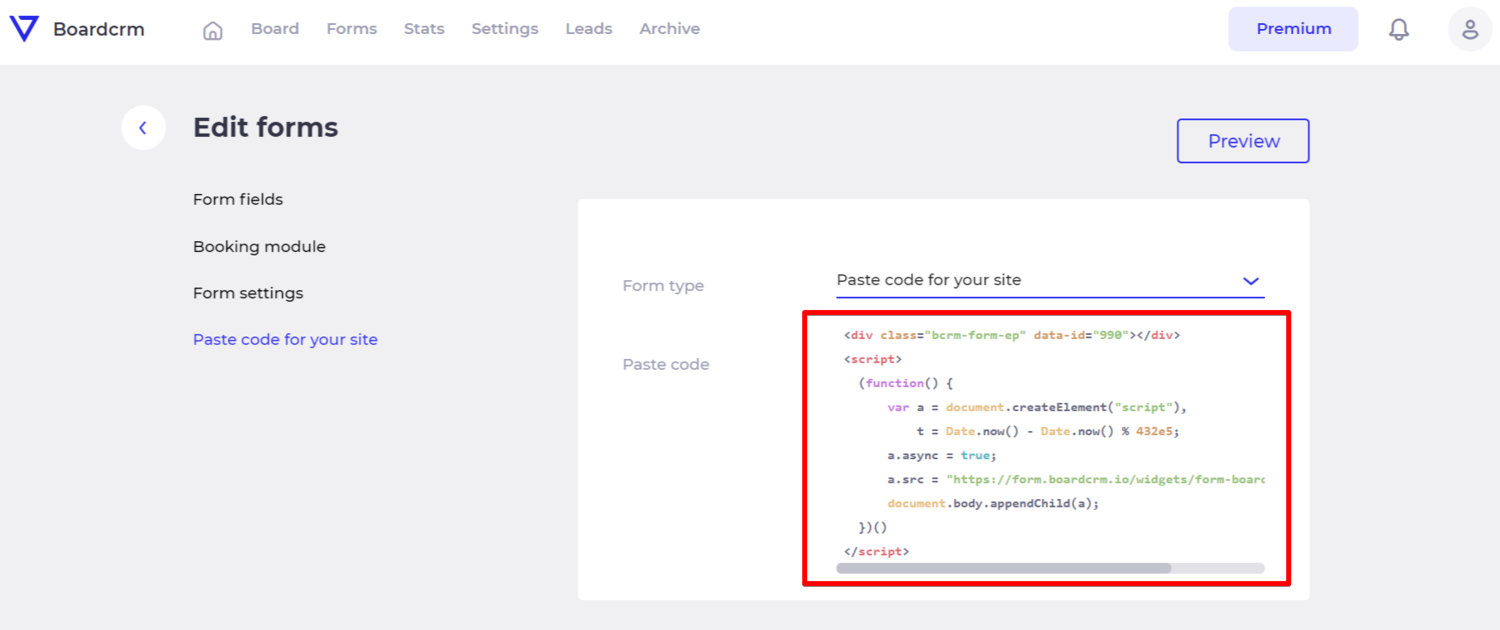Click the })() code line
This screenshot has width=1500, height=630.
tap(873, 527)
